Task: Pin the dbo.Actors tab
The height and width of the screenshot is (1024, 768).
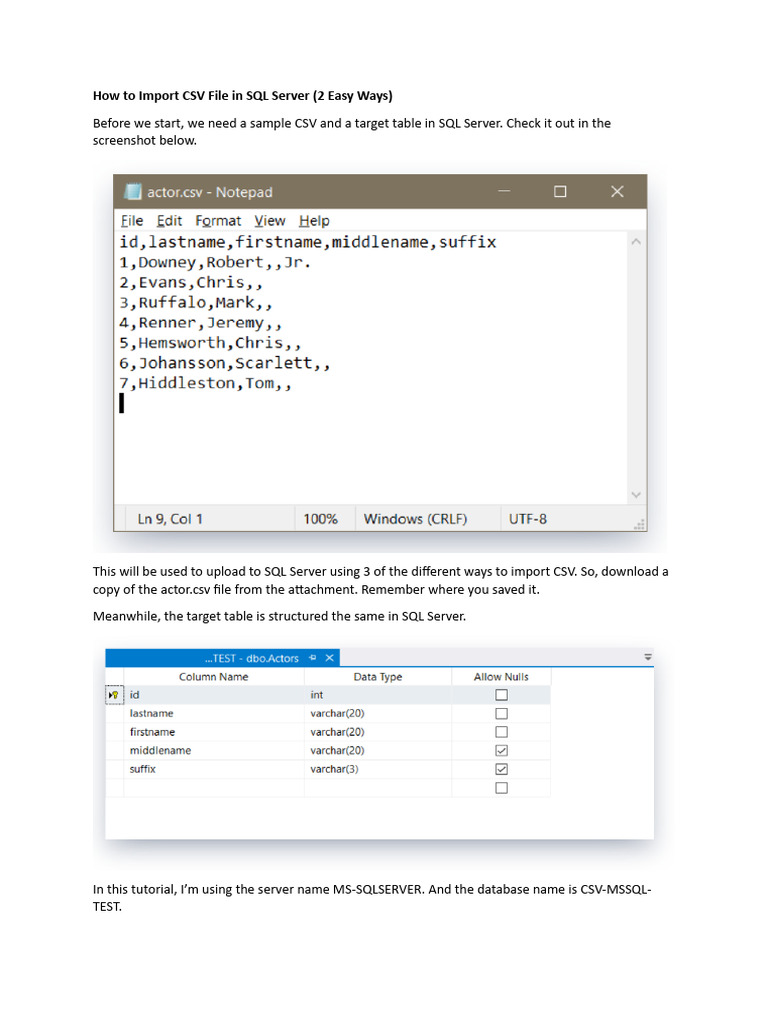Action: tap(312, 658)
